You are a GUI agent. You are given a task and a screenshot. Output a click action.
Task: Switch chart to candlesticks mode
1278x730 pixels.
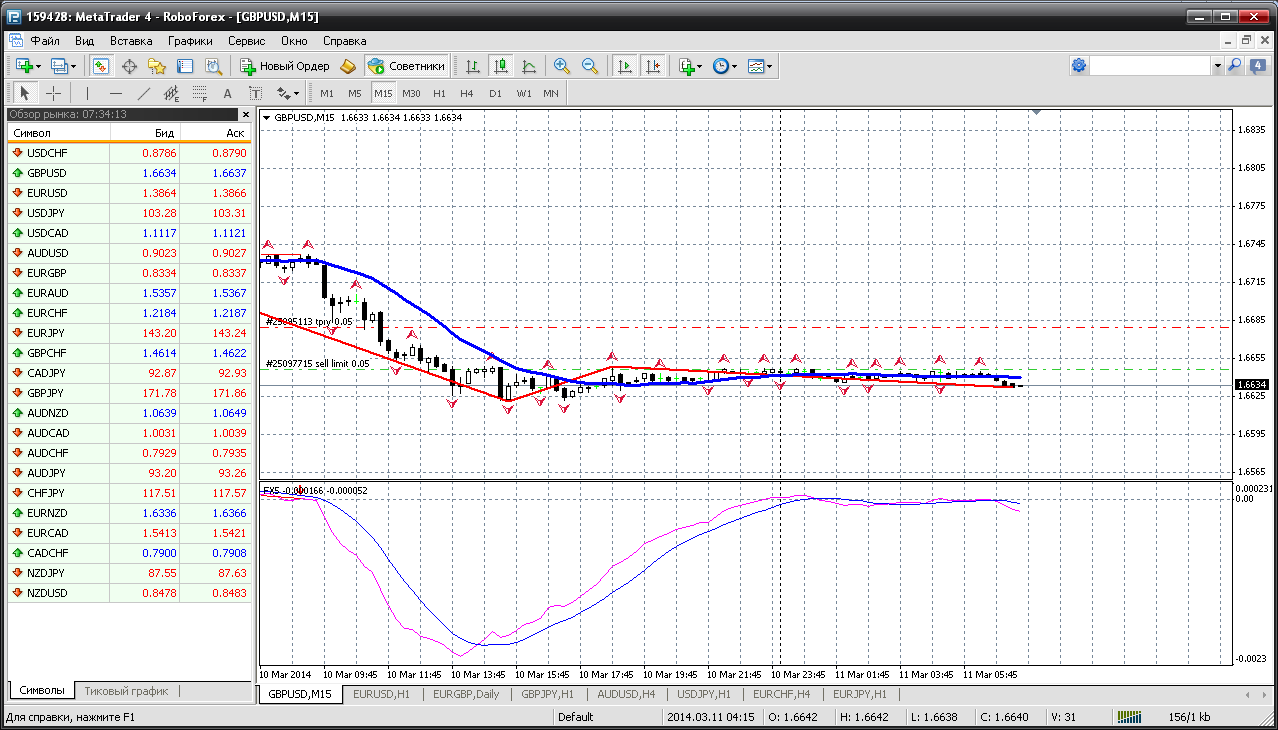point(501,66)
